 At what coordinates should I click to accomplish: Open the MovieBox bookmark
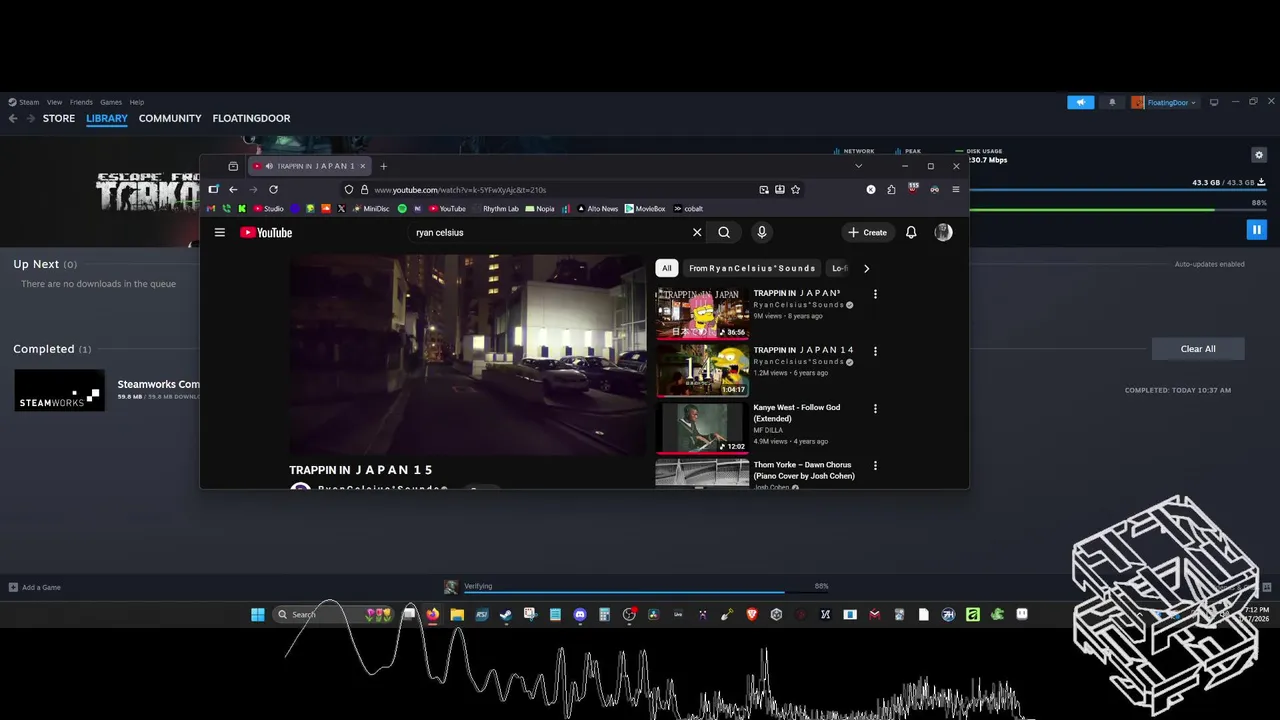click(x=645, y=209)
